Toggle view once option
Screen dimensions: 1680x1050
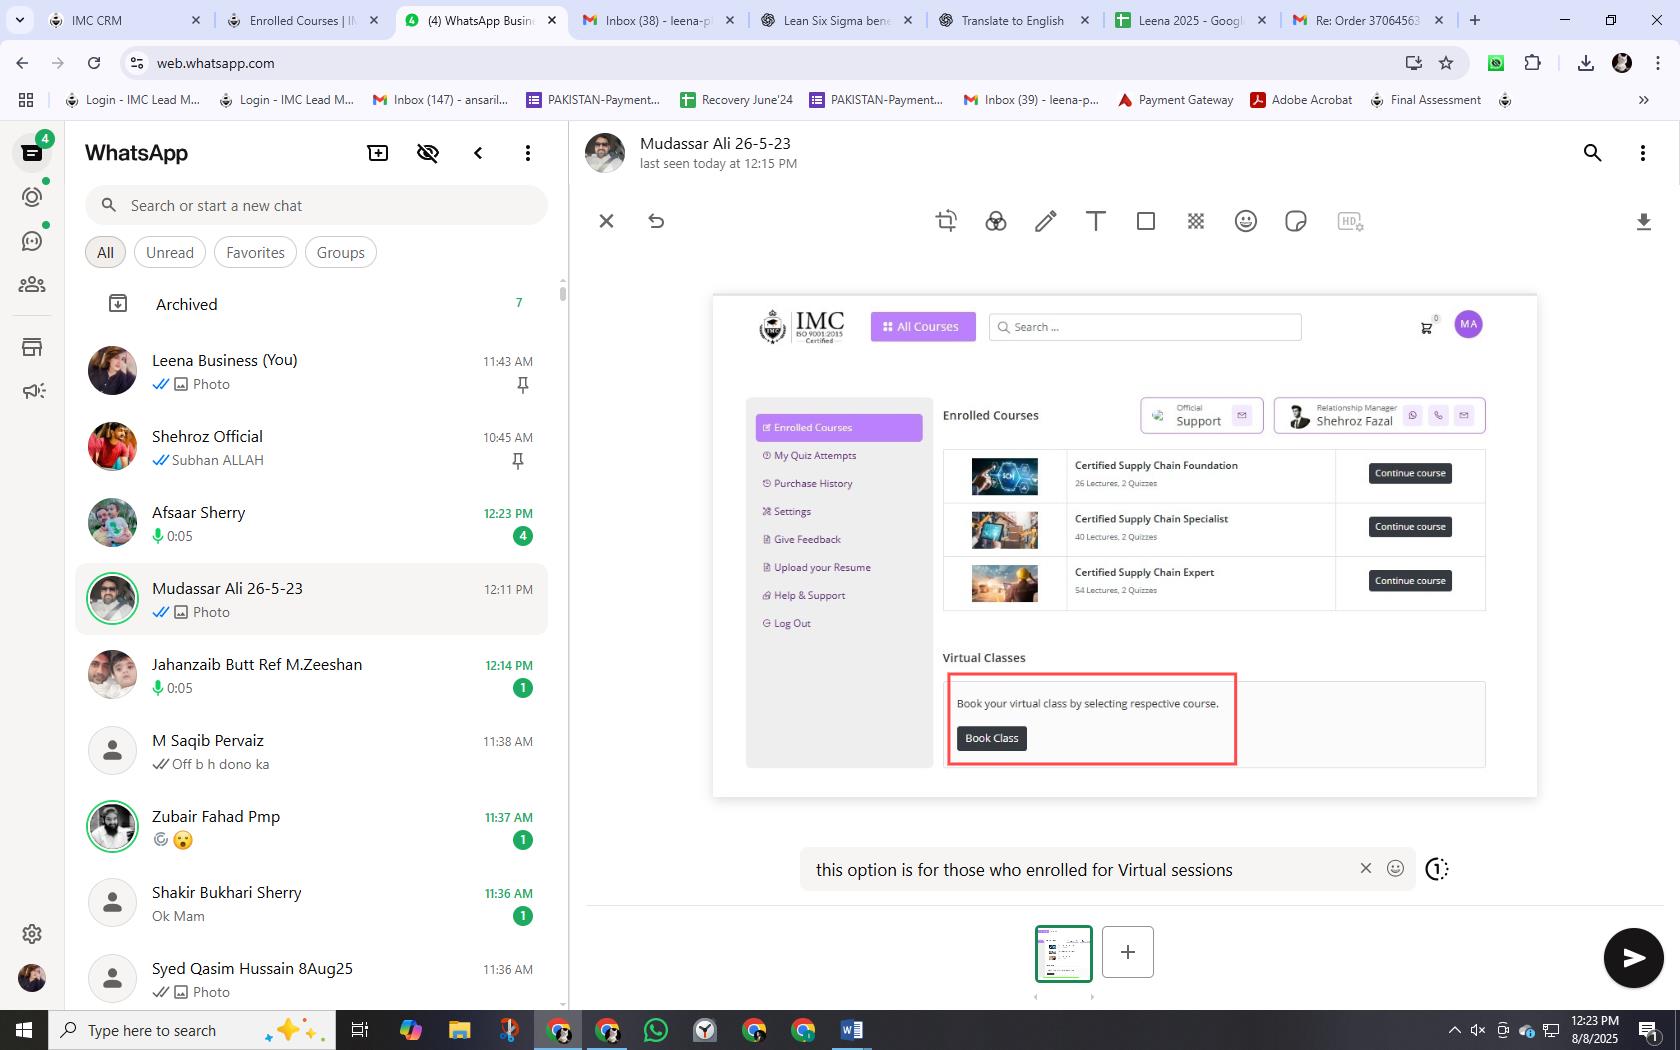(1436, 869)
